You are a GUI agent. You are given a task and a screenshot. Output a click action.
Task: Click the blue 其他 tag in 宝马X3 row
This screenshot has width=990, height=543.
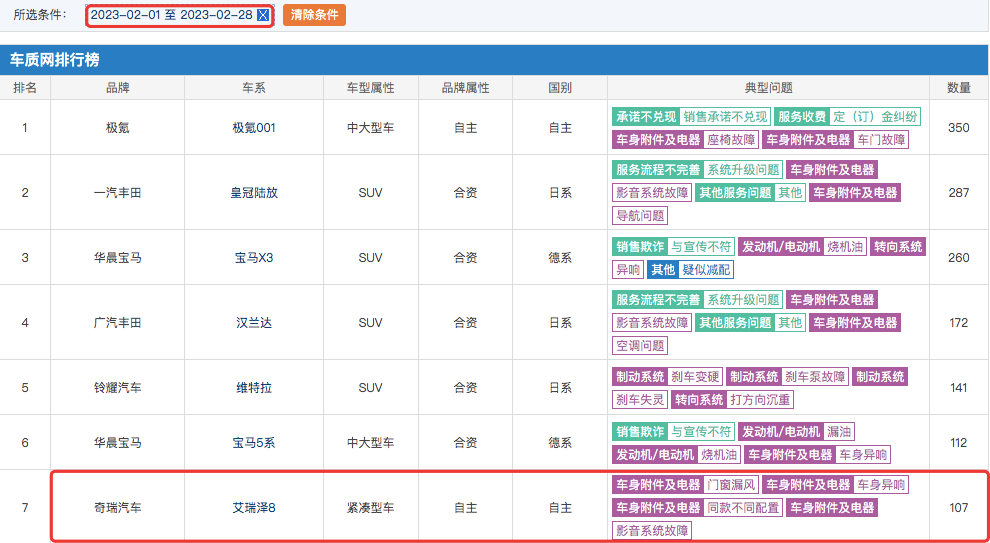coord(663,270)
